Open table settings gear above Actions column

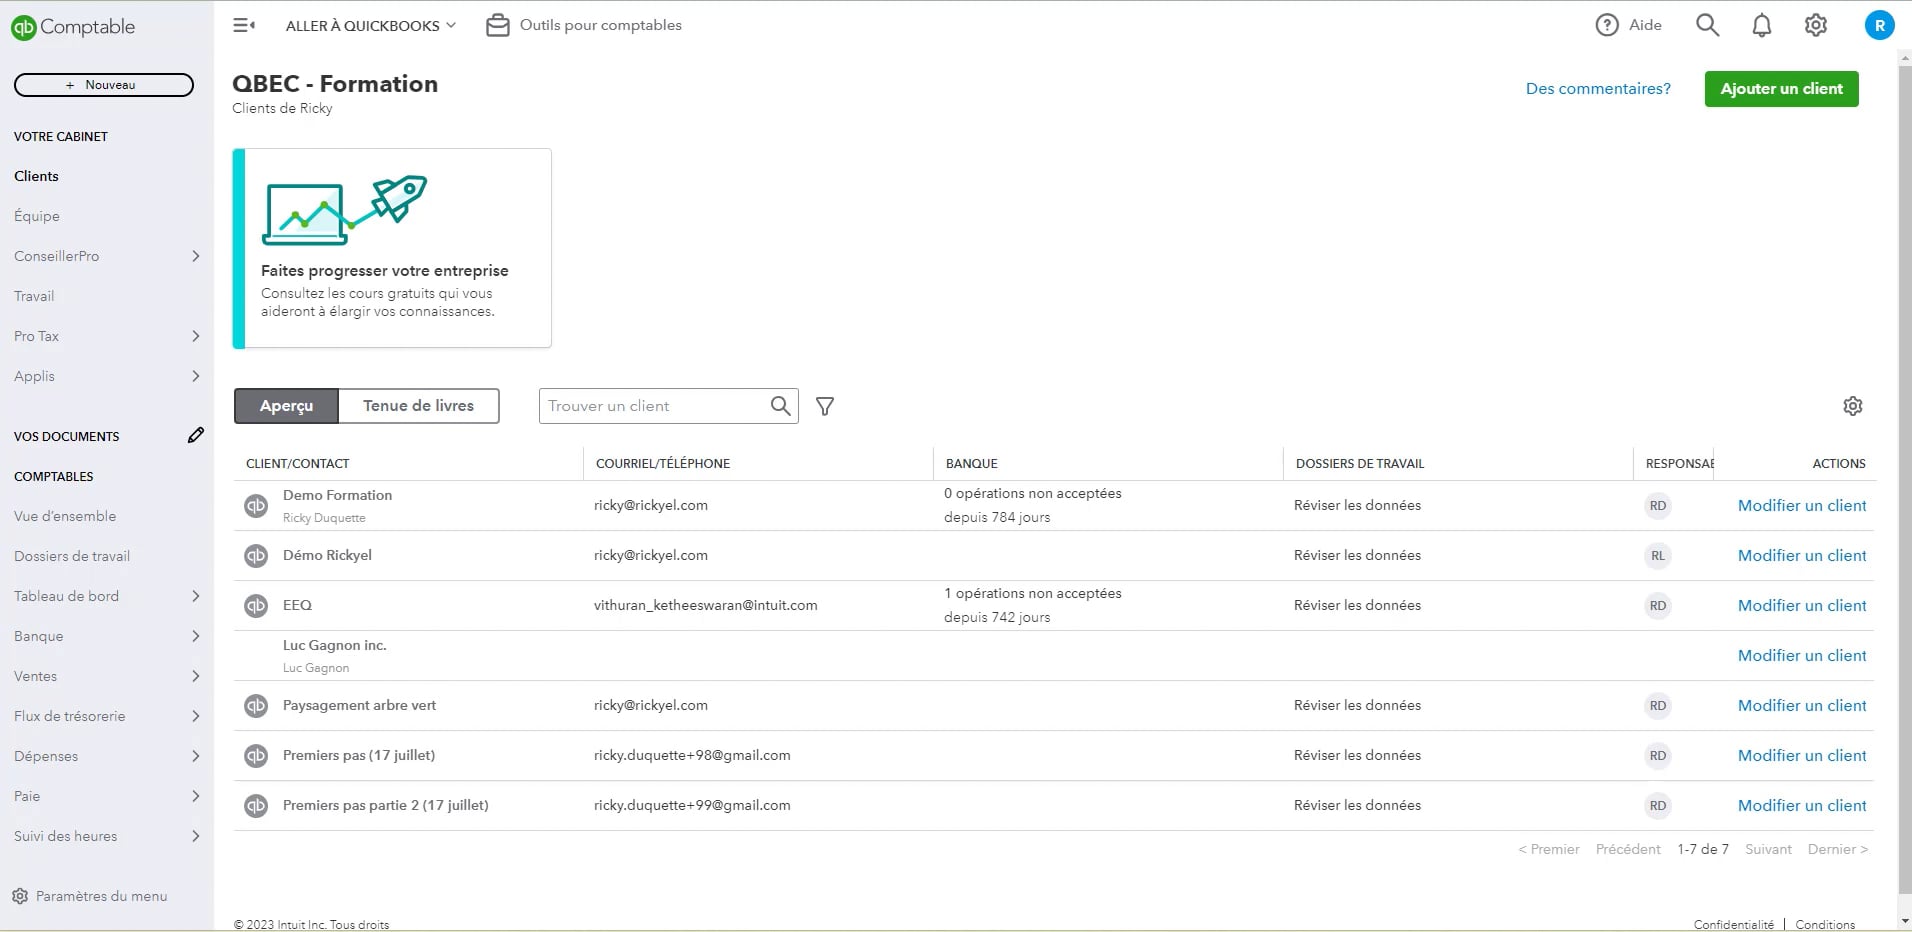[1853, 406]
